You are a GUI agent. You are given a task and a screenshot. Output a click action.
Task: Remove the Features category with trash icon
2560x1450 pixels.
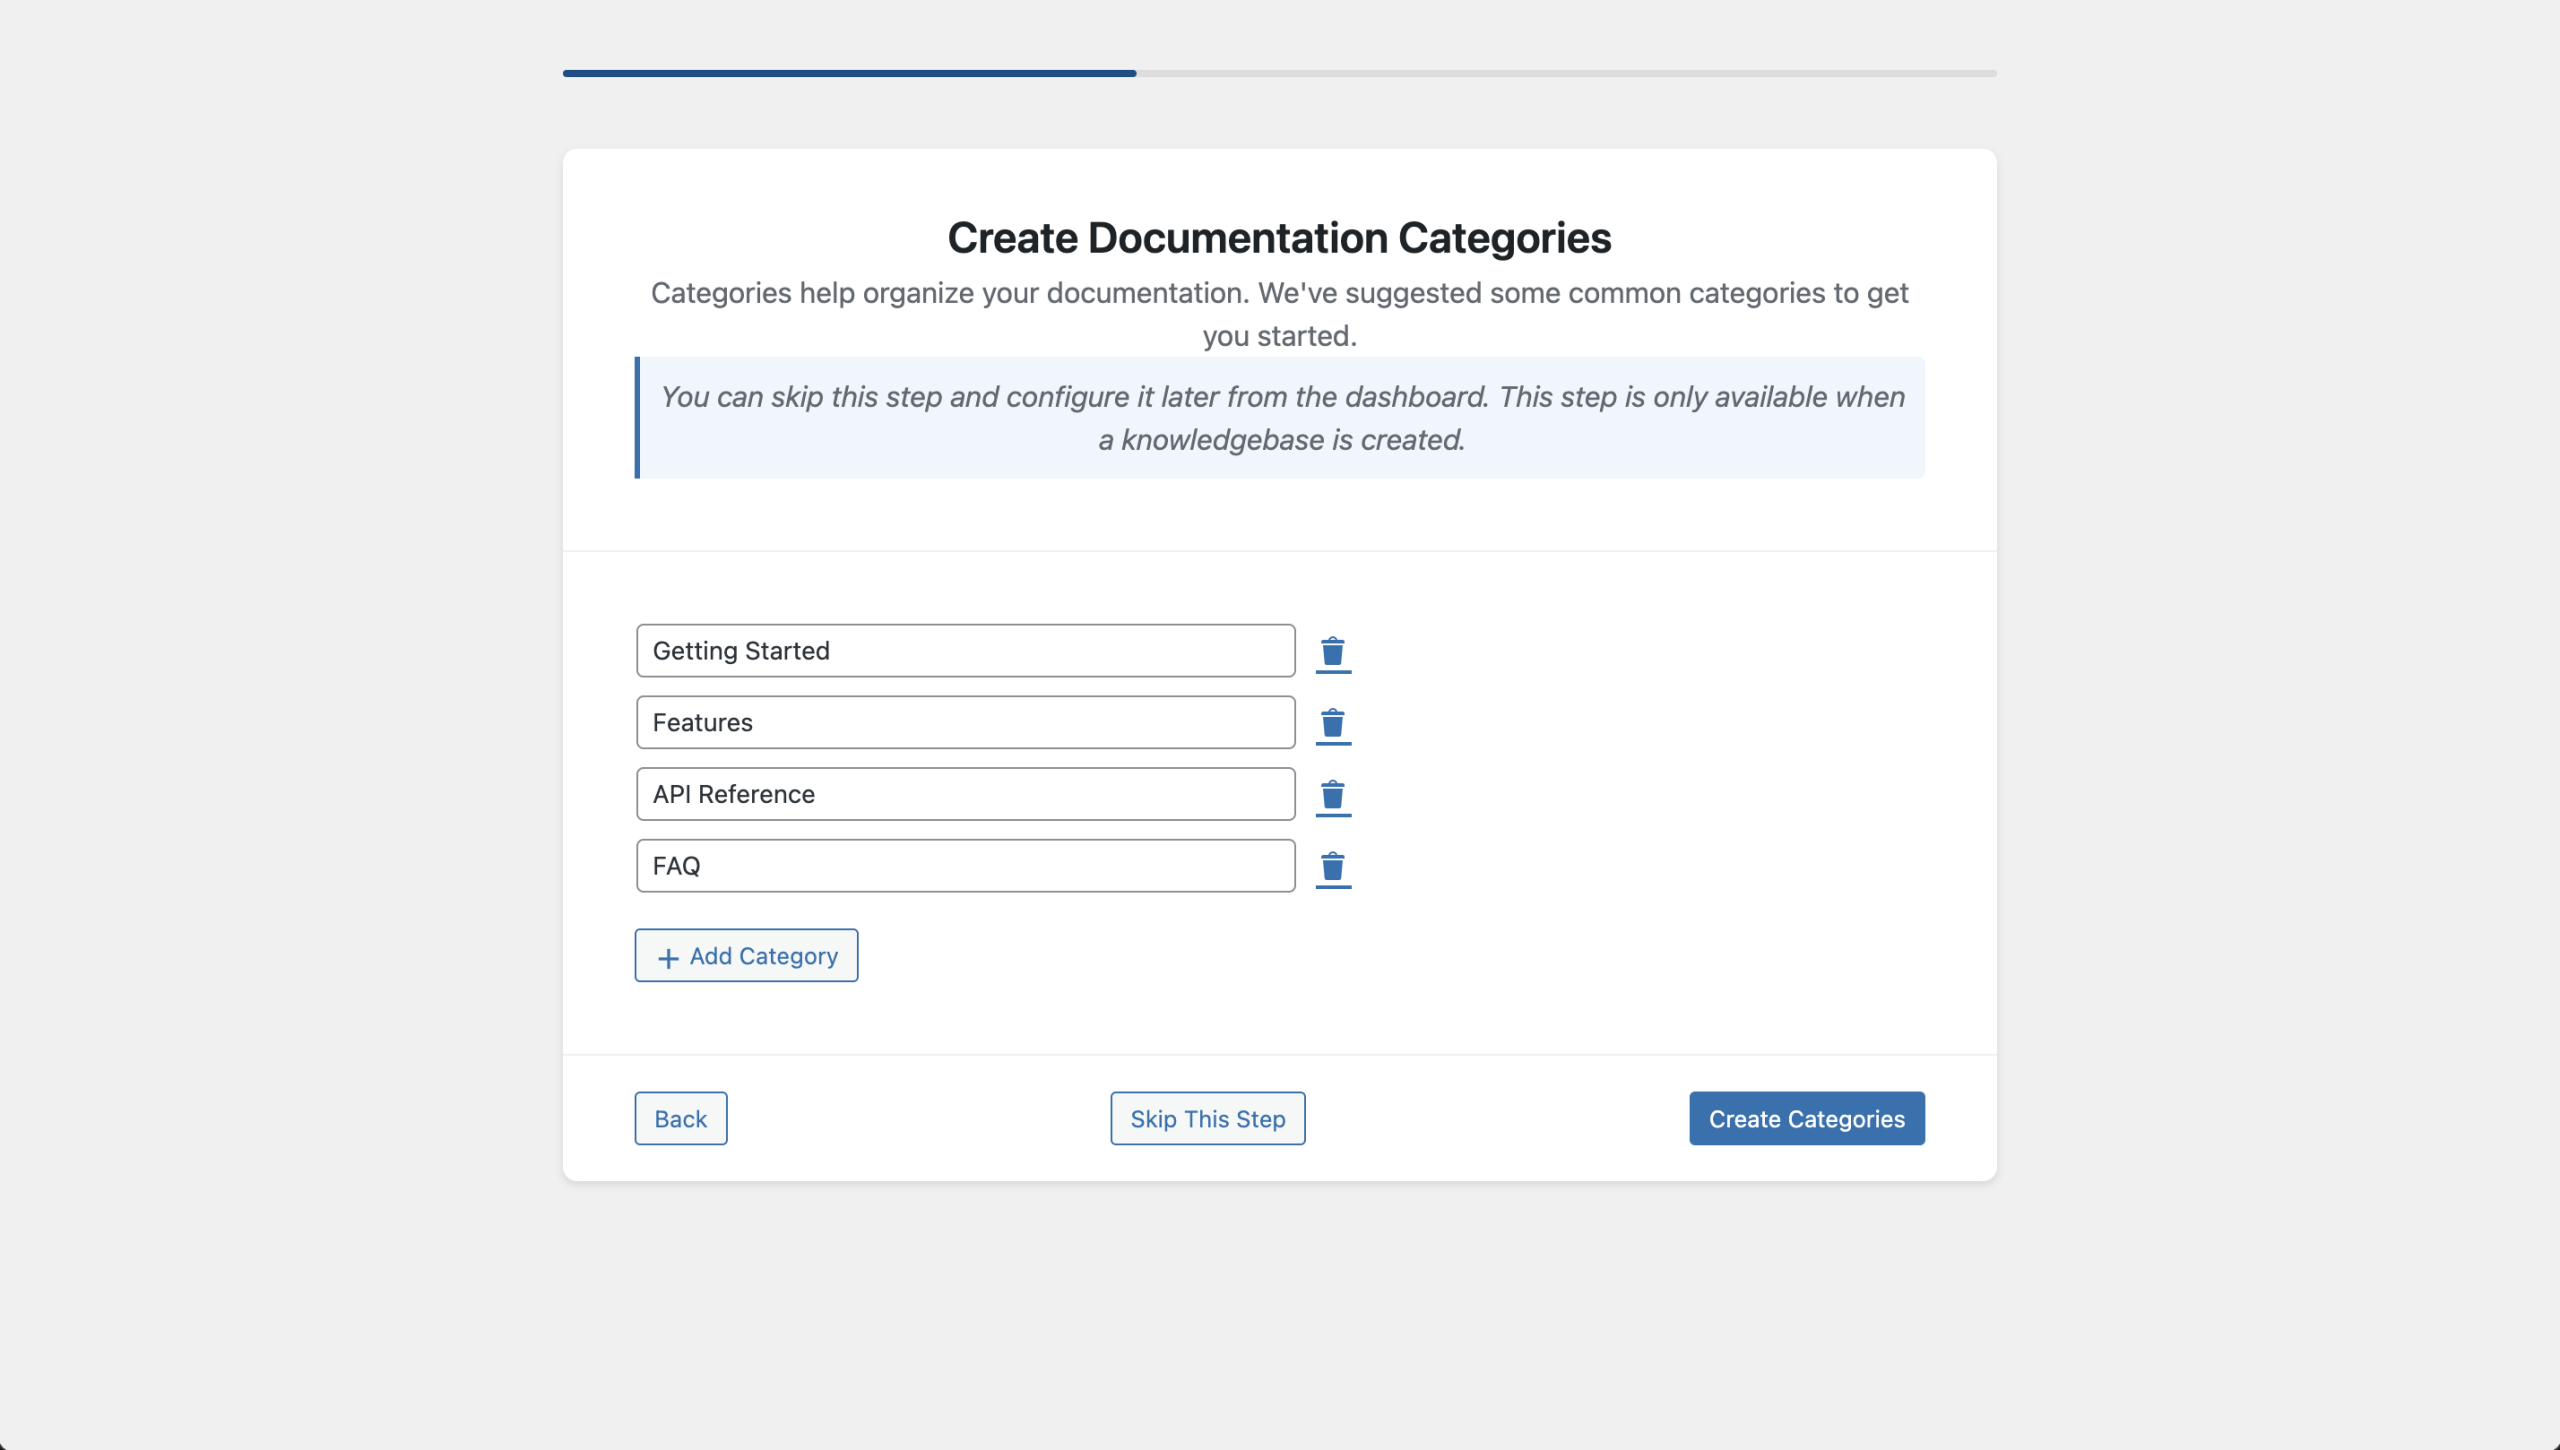[x=1333, y=723]
